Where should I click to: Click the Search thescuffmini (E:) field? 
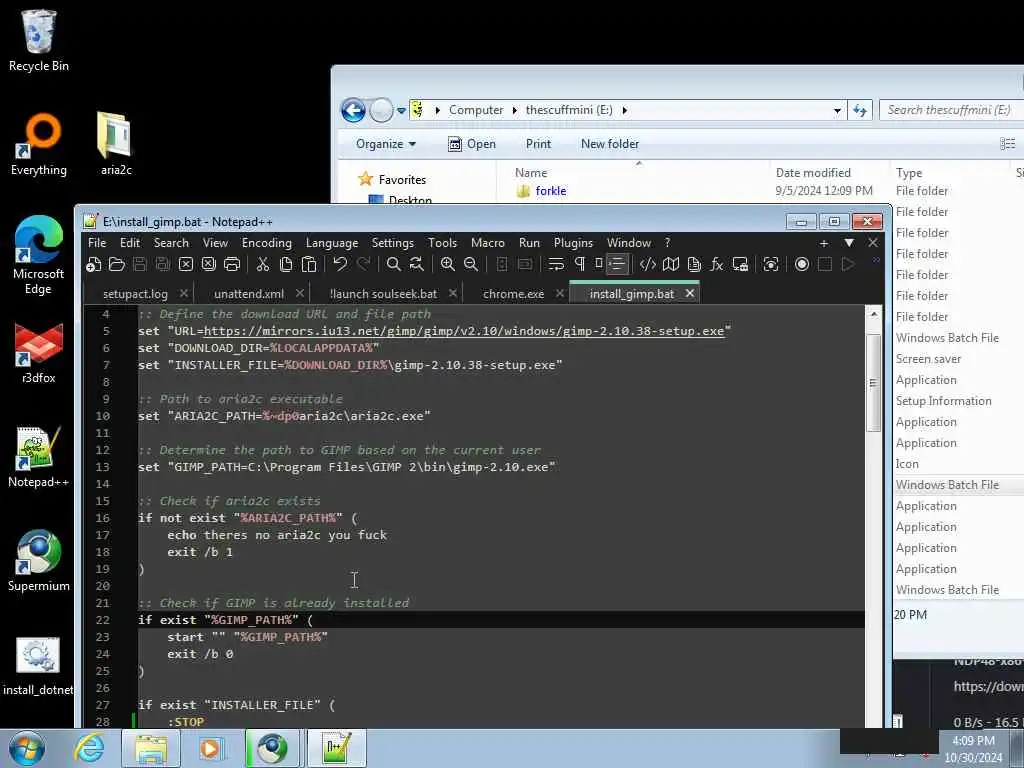coord(951,110)
